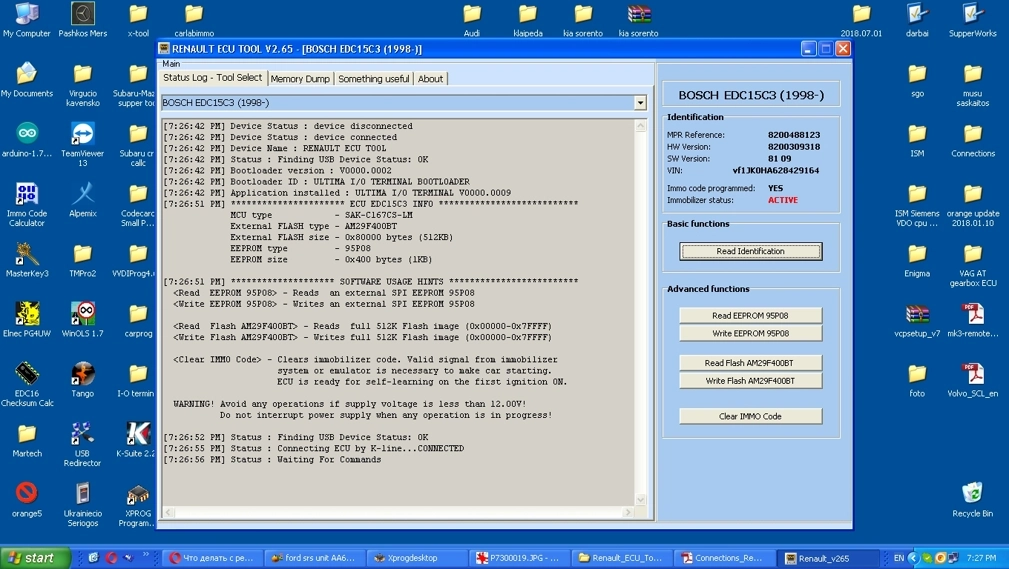Click Read Flash AM29F400BT button

click(x=750, y=363)
